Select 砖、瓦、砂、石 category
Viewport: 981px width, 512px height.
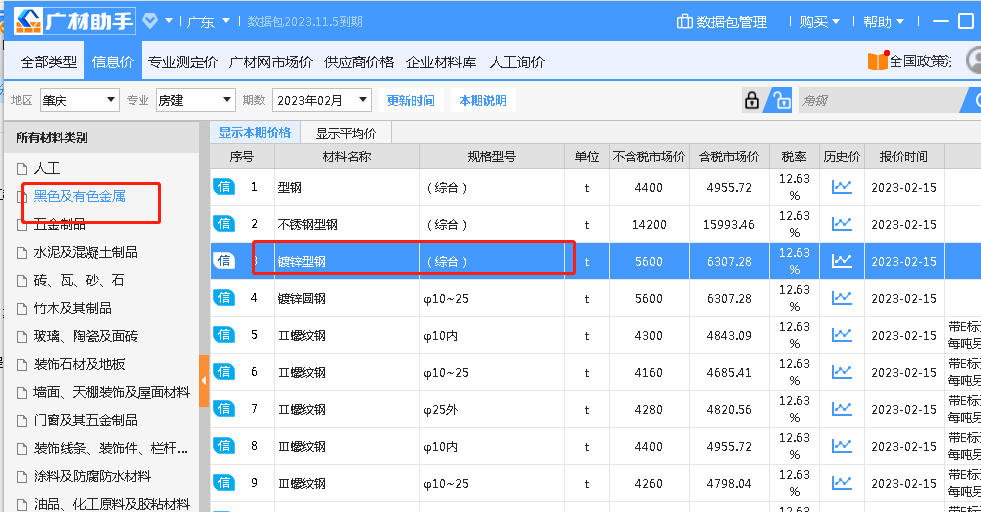click(x=79, y=280)
